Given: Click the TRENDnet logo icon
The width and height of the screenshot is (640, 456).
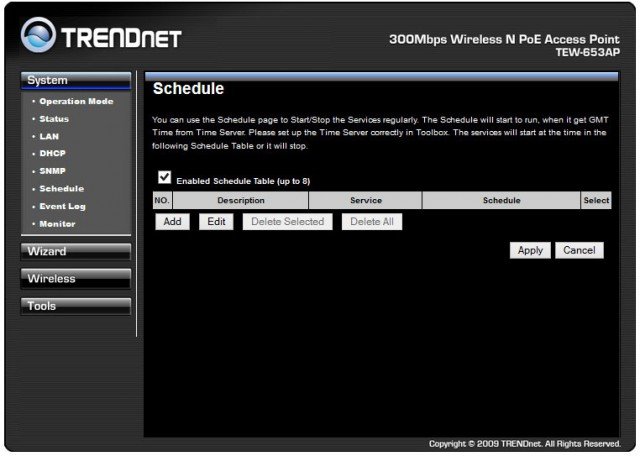Looking at the screenshot, I should click(x=37, y=38).
